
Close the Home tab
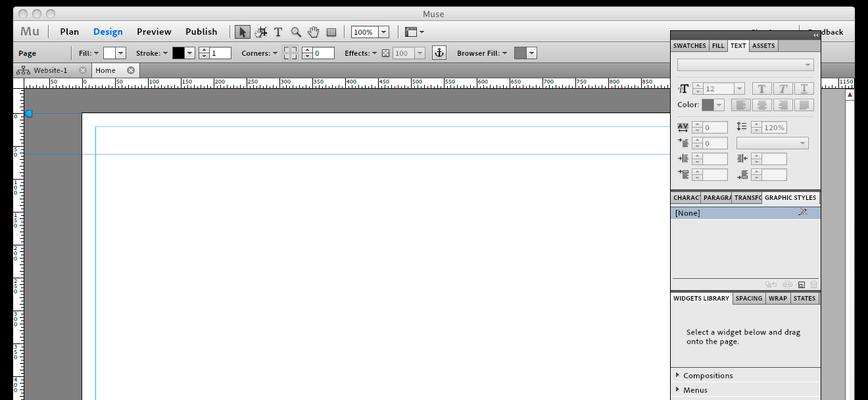[x=131, y=70]
